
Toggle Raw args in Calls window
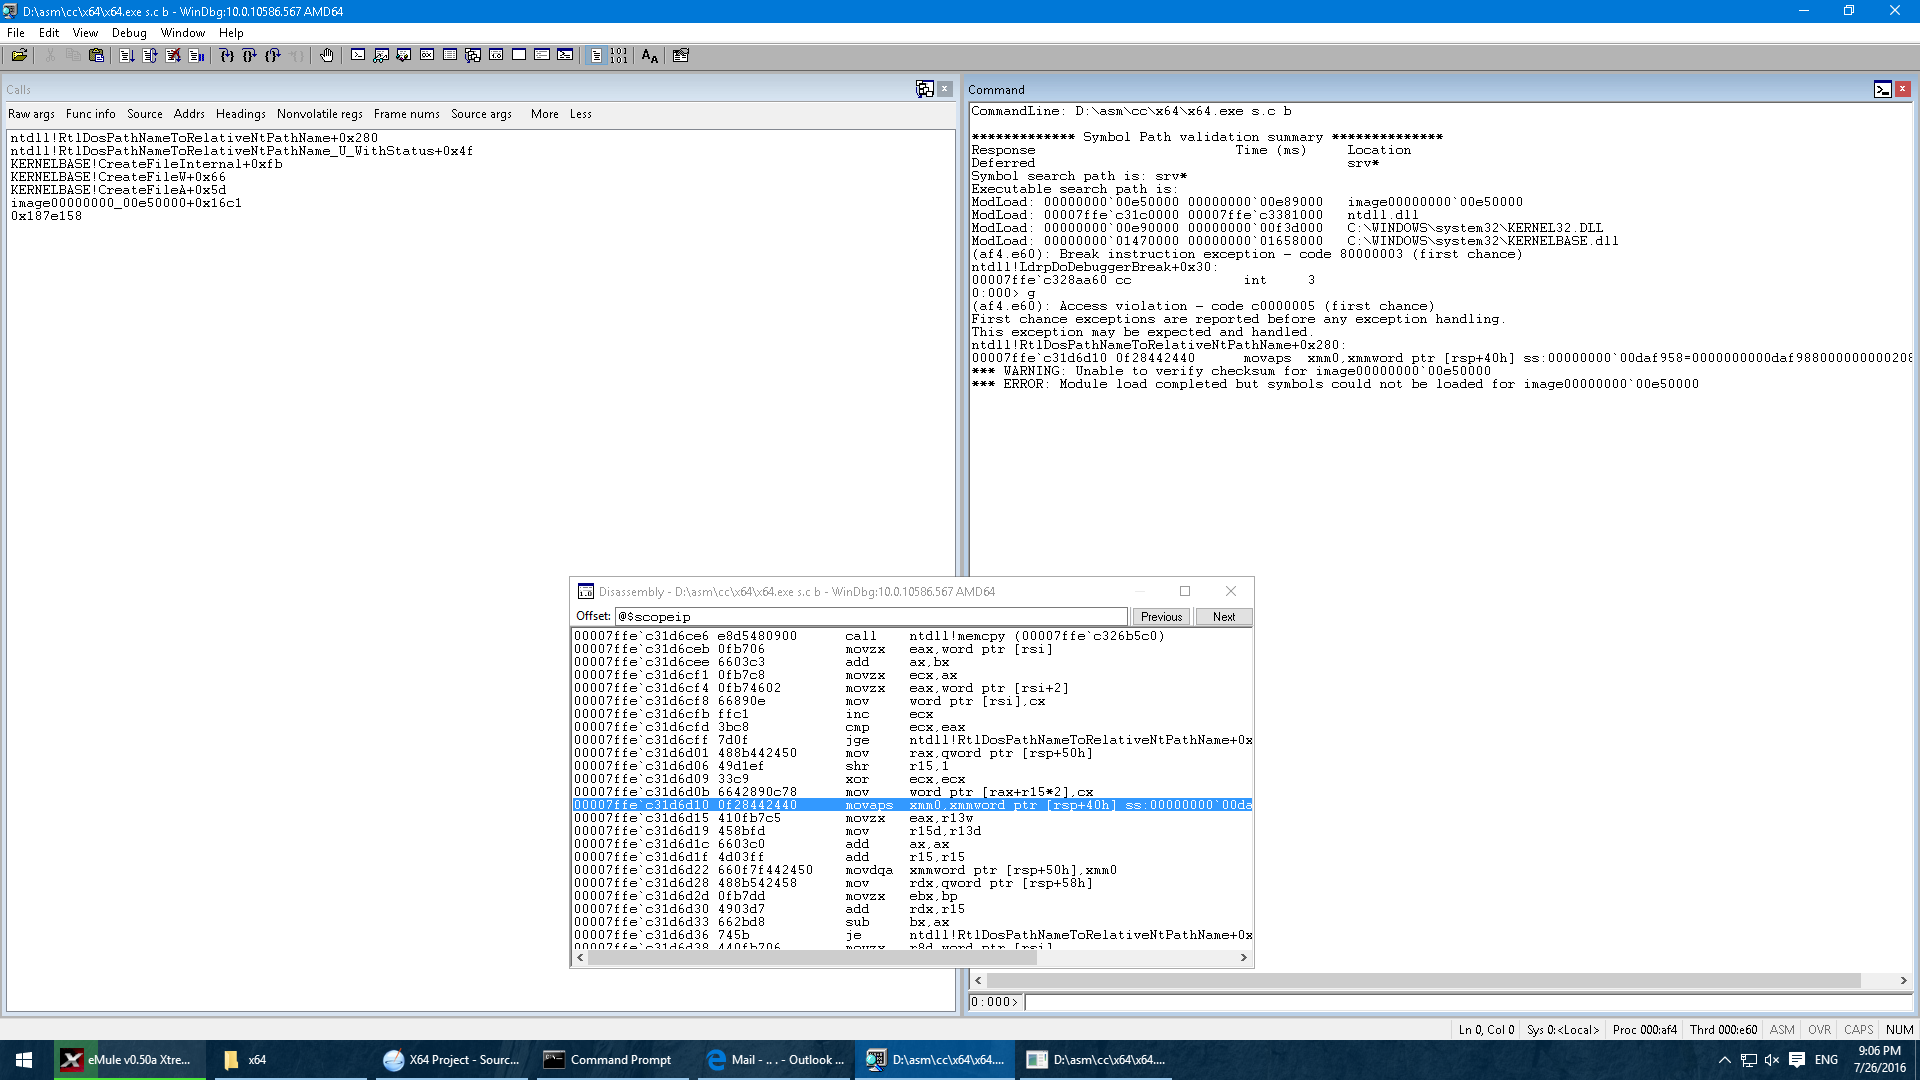pyautogui.click(x=31, y=114)
